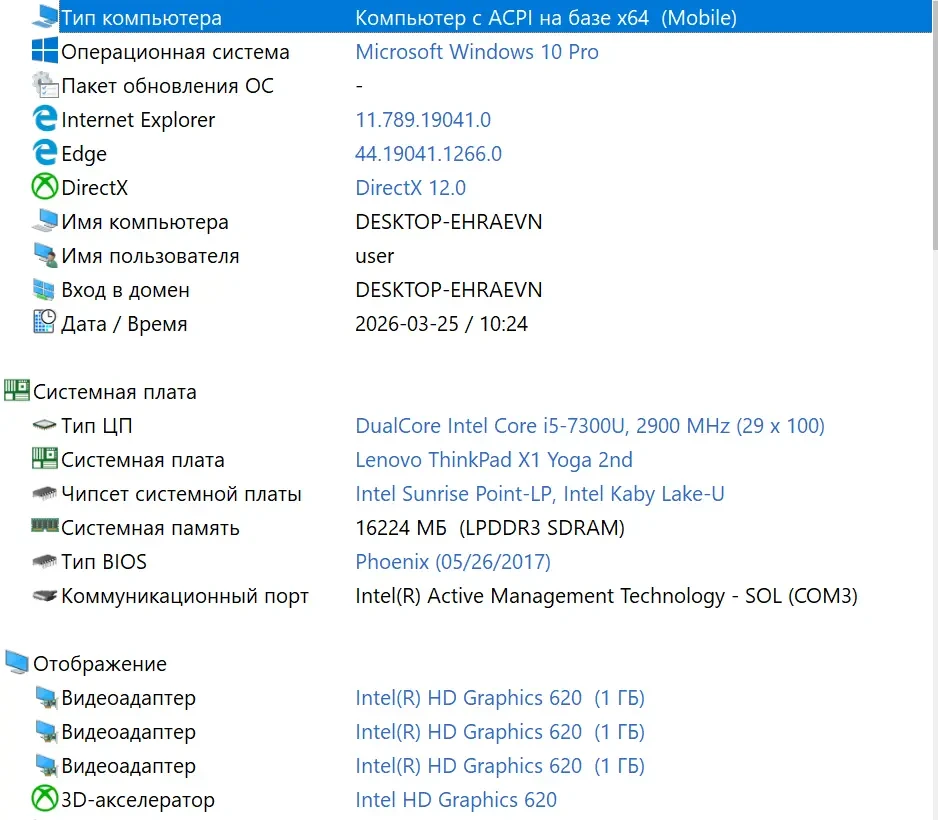
Task: Open the Intel HD Graphics 620 accelerator link
Action: pos(457,799)
